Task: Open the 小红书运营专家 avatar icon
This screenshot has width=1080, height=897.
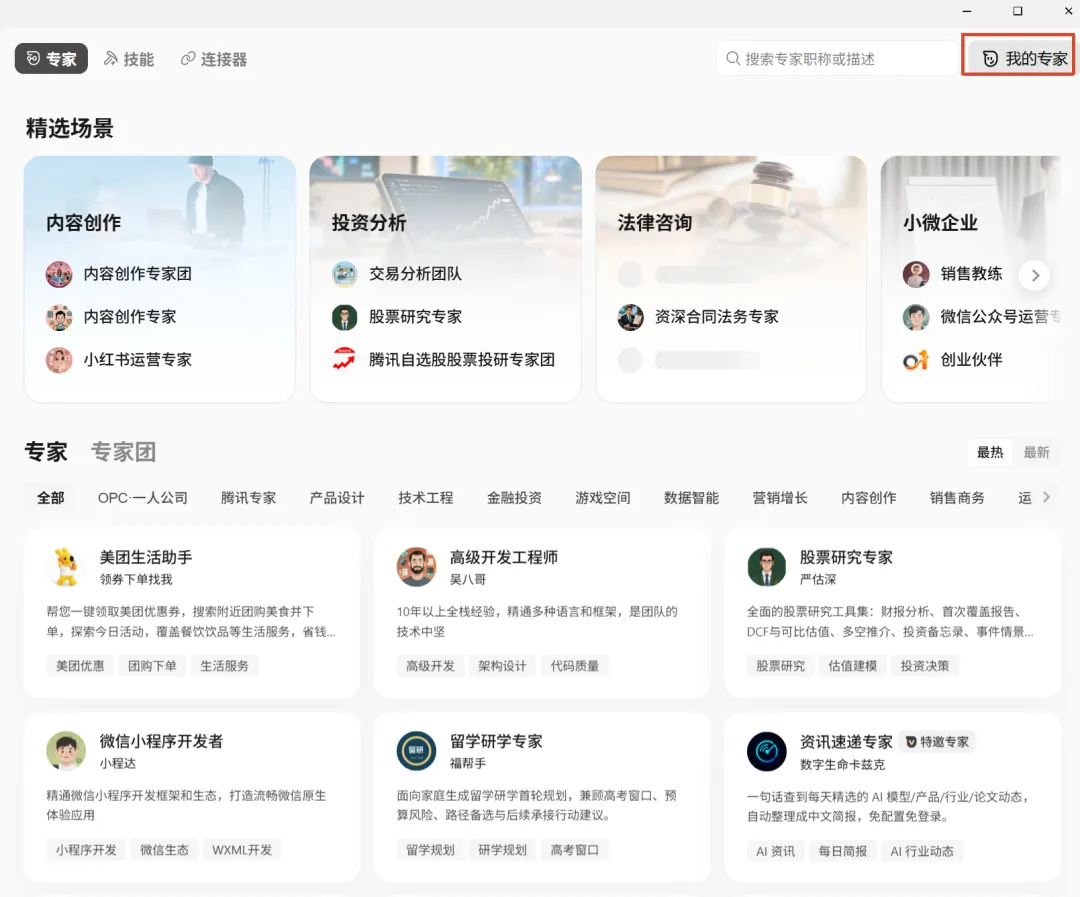Action: coord(59,360)
